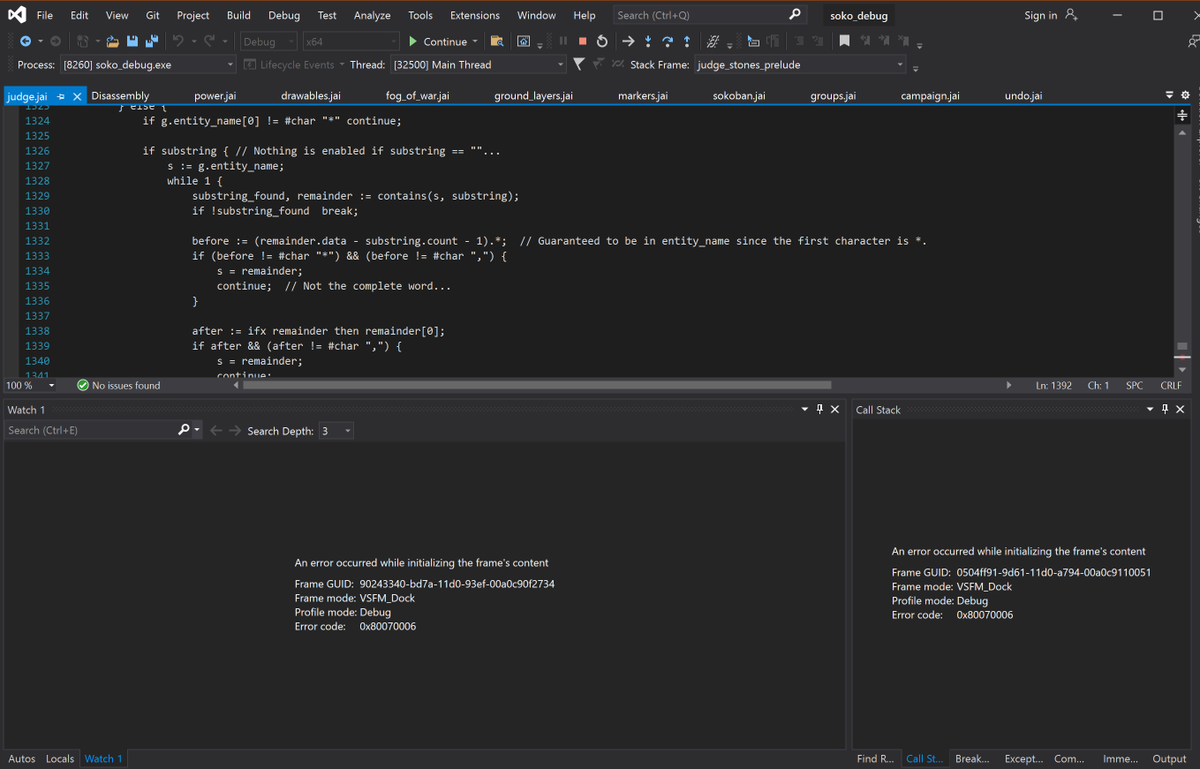Click the Step Over icon

pyautogui.click(x=667, y=41)
